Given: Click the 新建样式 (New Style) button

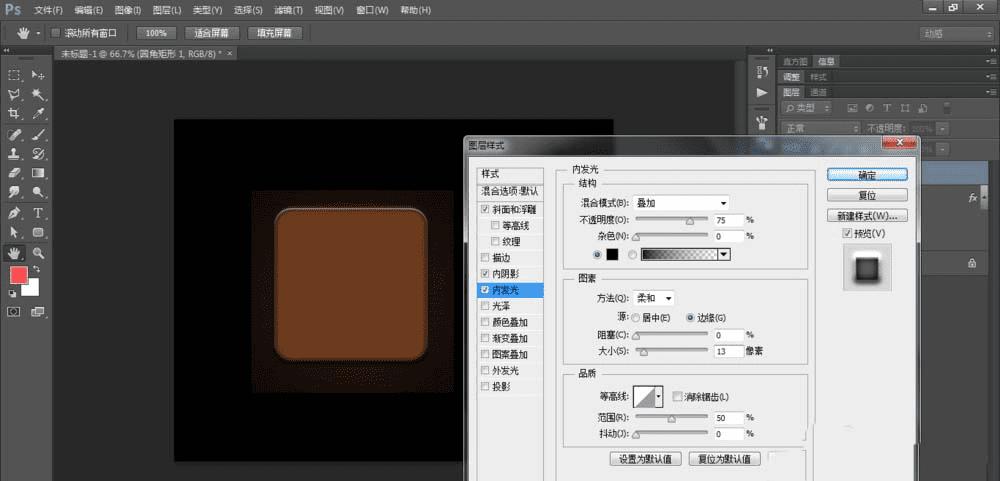Looking at the screenshot, I should [x=866, y=215].
